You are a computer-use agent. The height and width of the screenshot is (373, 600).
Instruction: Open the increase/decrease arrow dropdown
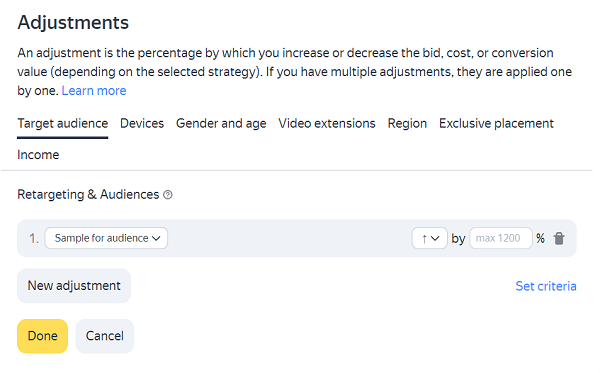[x=429, y=238]
